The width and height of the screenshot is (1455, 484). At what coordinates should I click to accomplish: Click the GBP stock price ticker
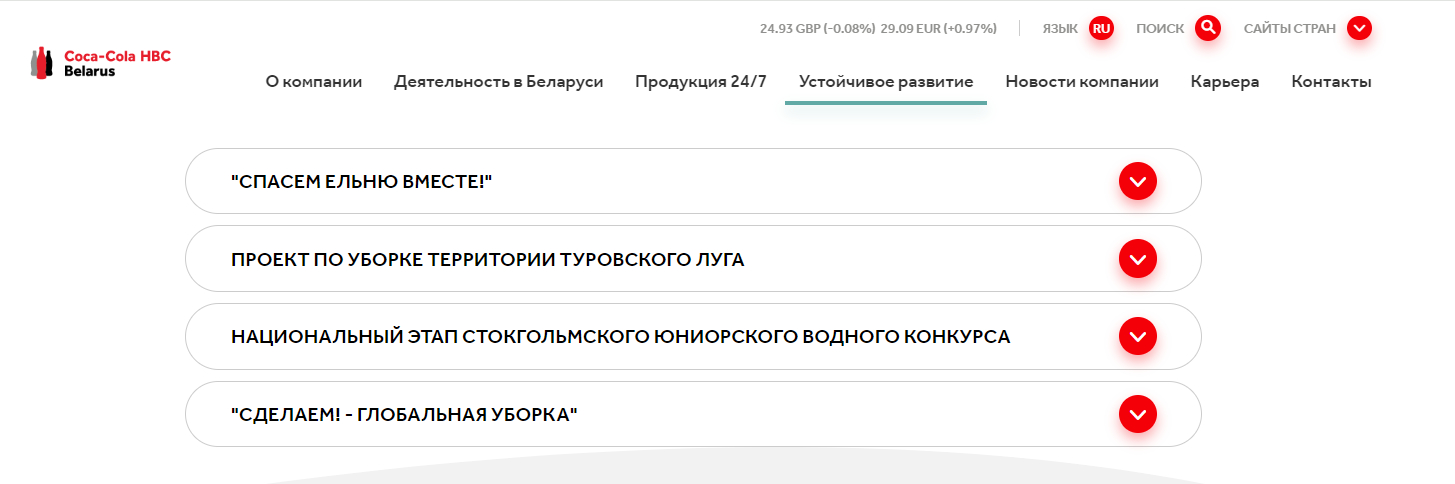click(x=817, y=29)
